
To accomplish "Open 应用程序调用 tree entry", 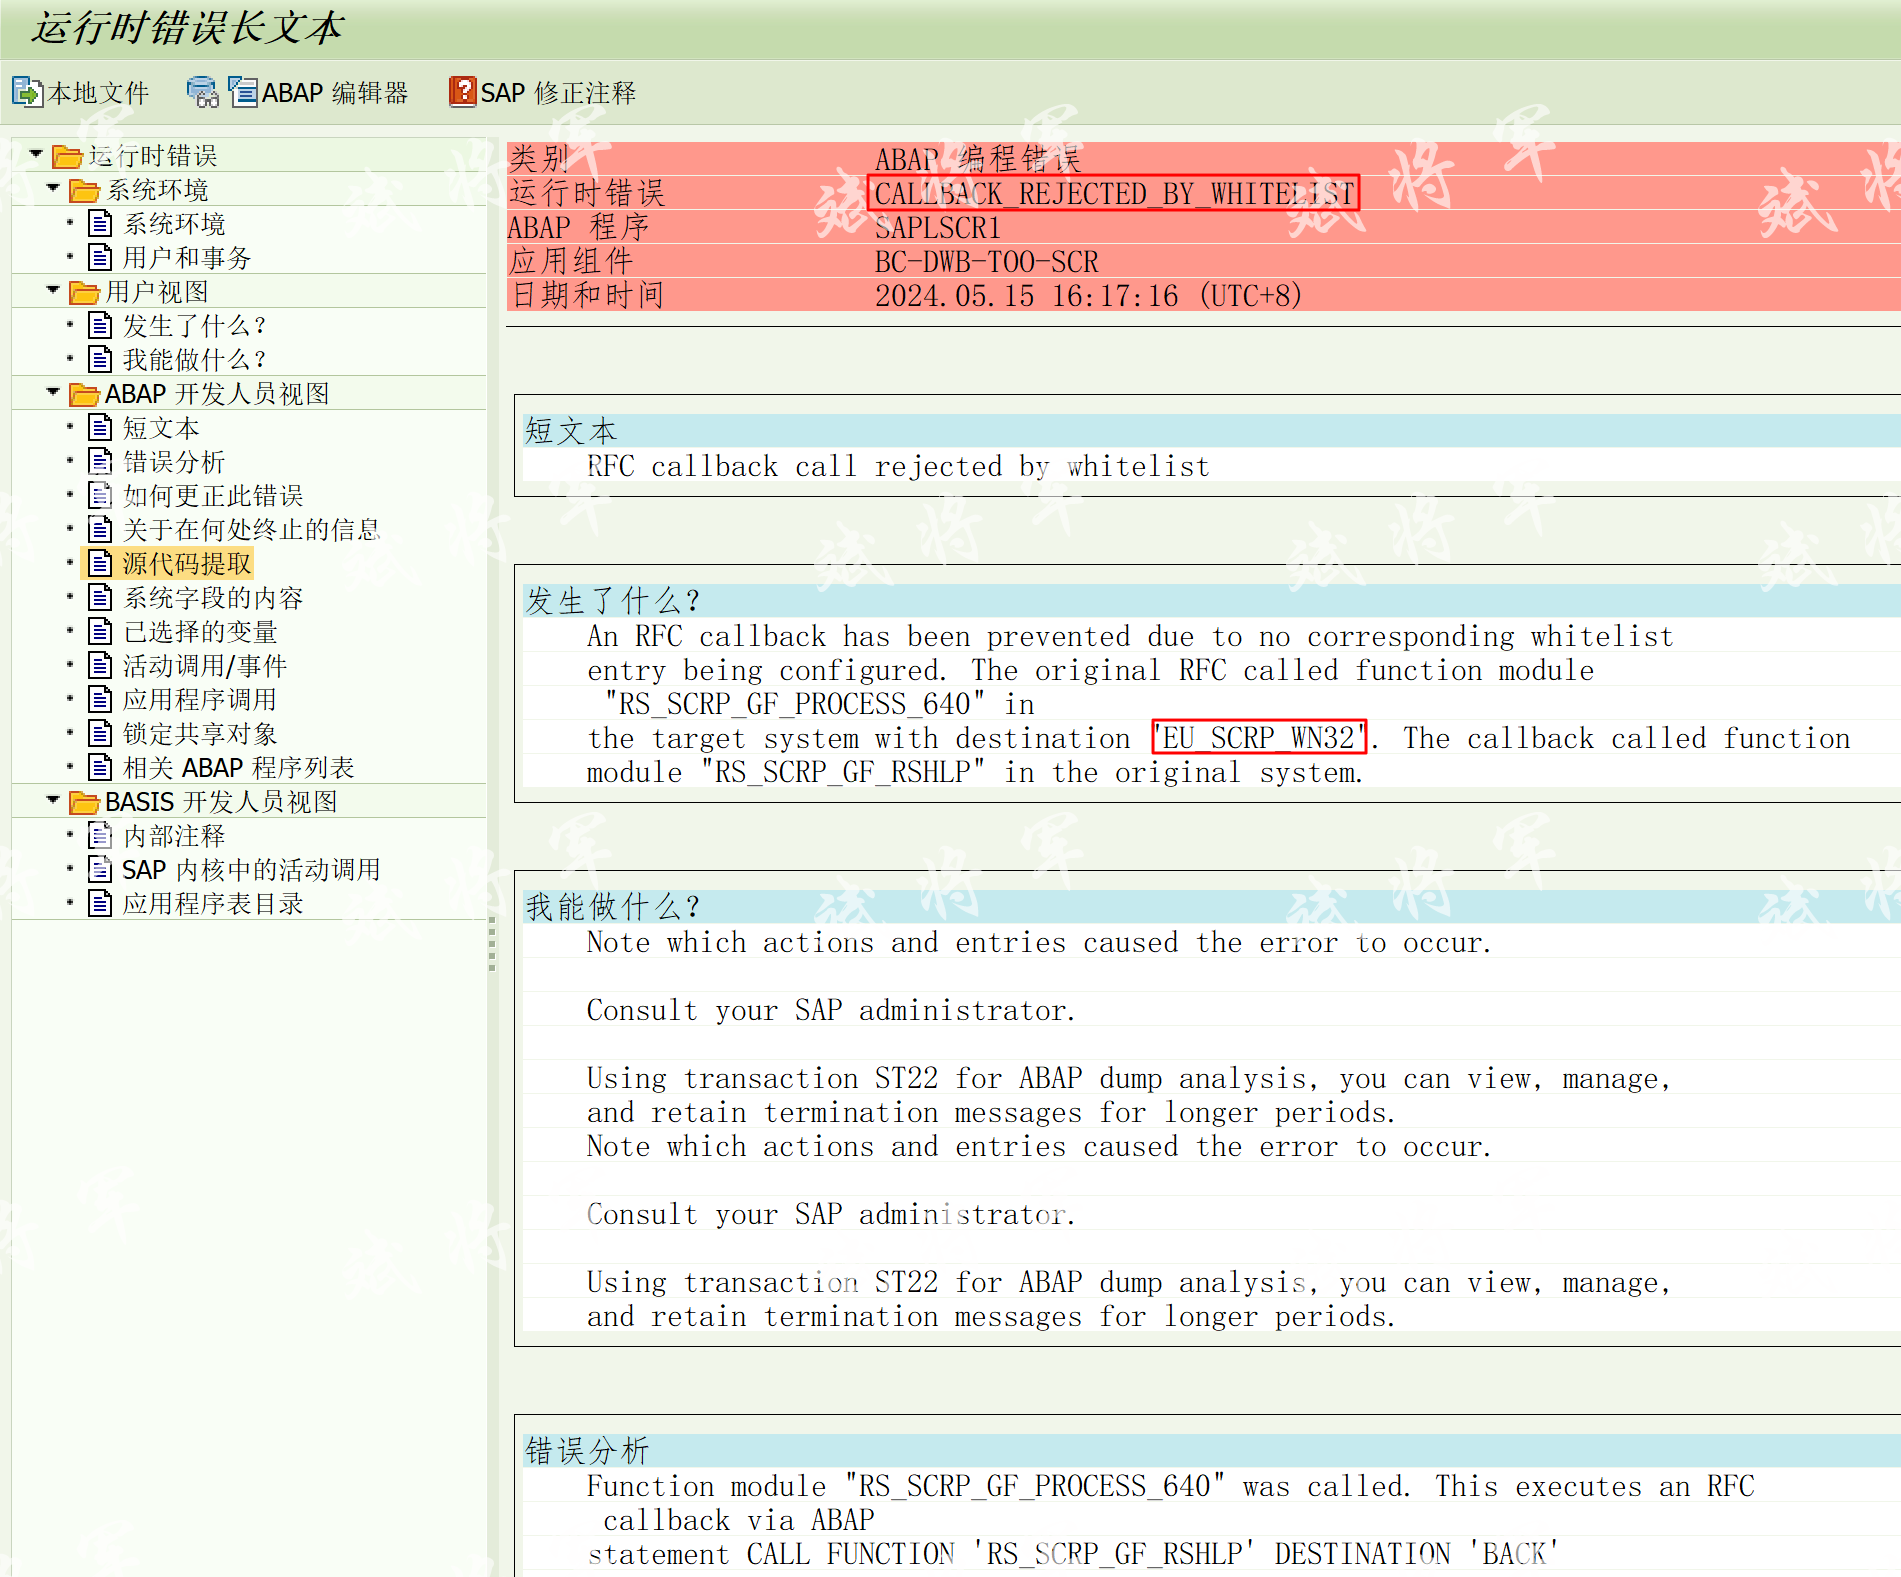I will click(x=200, y=700).
